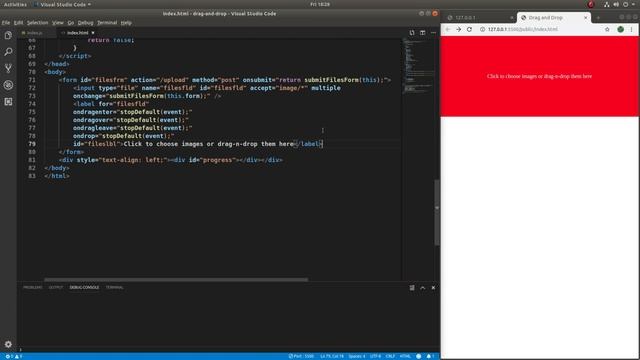Close the bottom panel
This screenshot has height=360, width=640.
[433, 288]
